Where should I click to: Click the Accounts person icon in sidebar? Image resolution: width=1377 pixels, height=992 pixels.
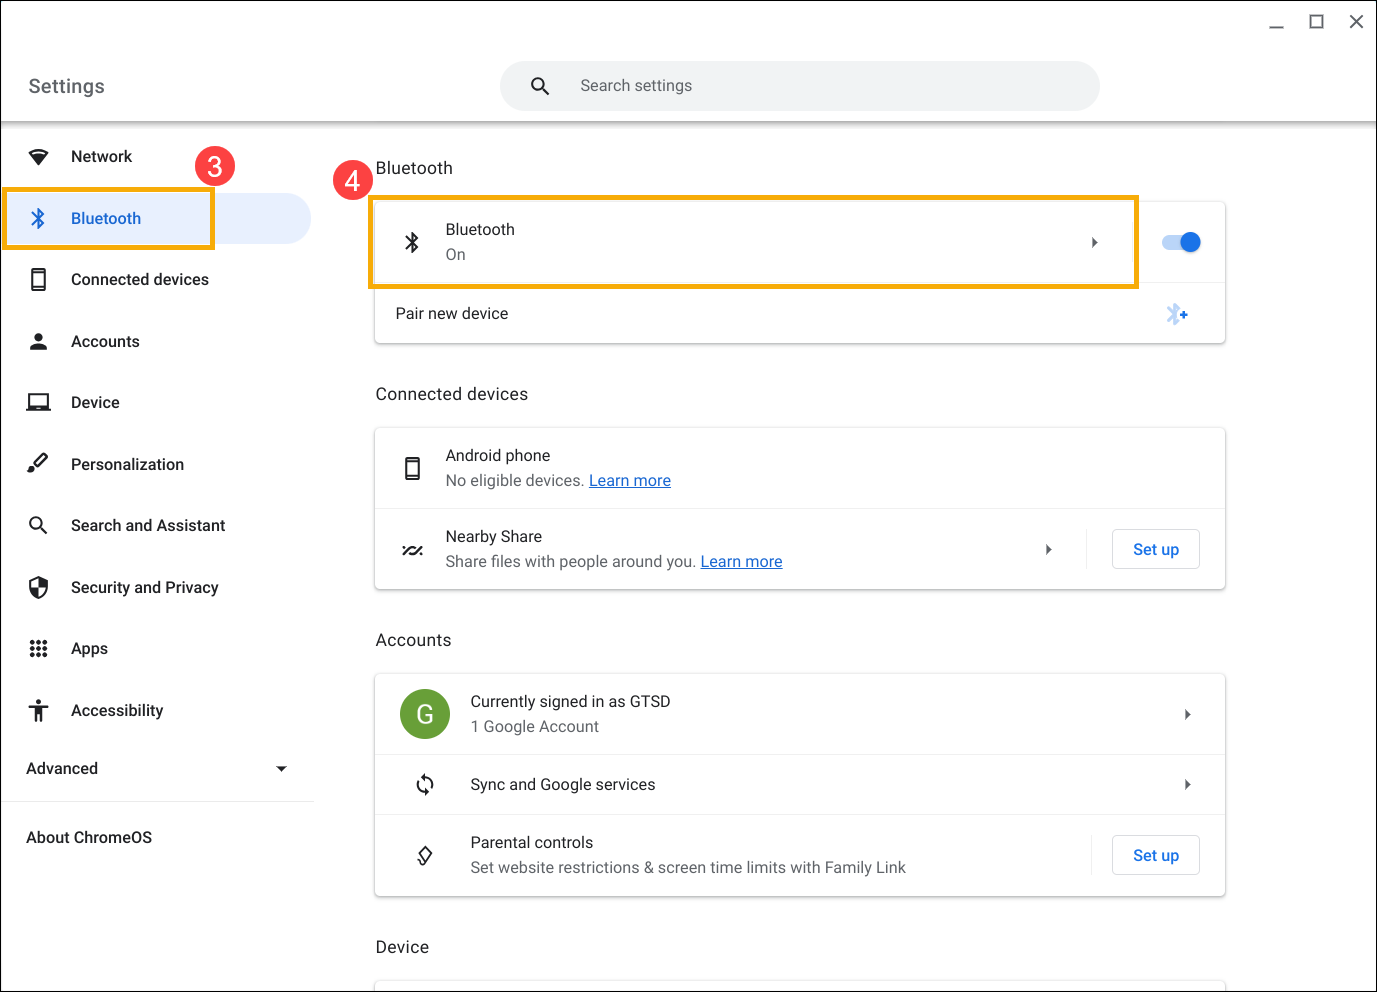(38, 341)
